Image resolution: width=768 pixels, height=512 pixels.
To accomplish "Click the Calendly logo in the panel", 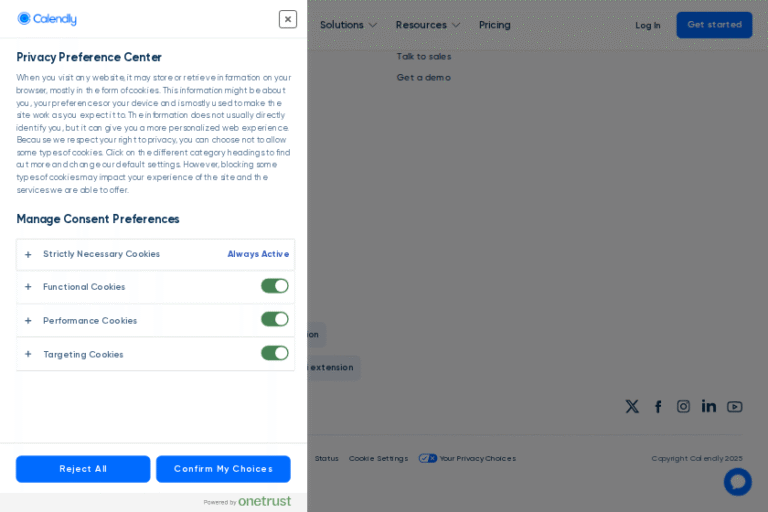I will tap(47, 19).
